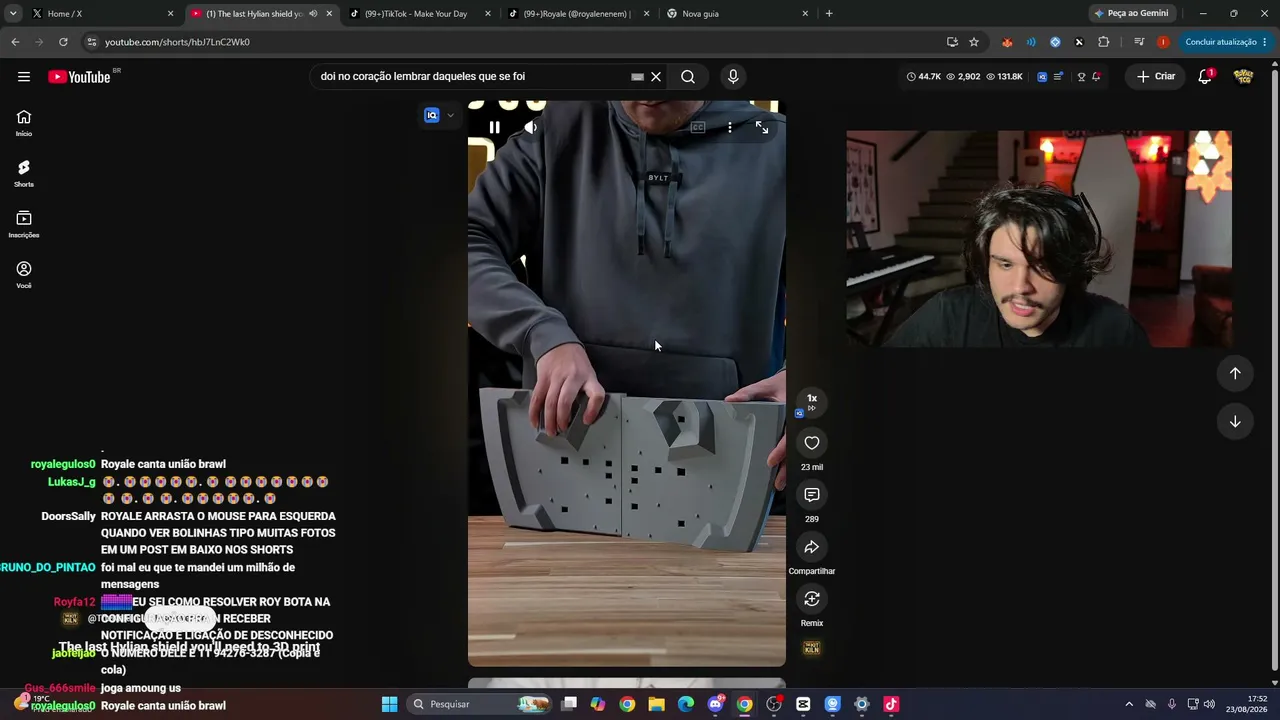Open Discord from the taskbar
Image resolution: width=1280 pixels, height=720 pixels.
pyautogui.click(x=715, y=704)
